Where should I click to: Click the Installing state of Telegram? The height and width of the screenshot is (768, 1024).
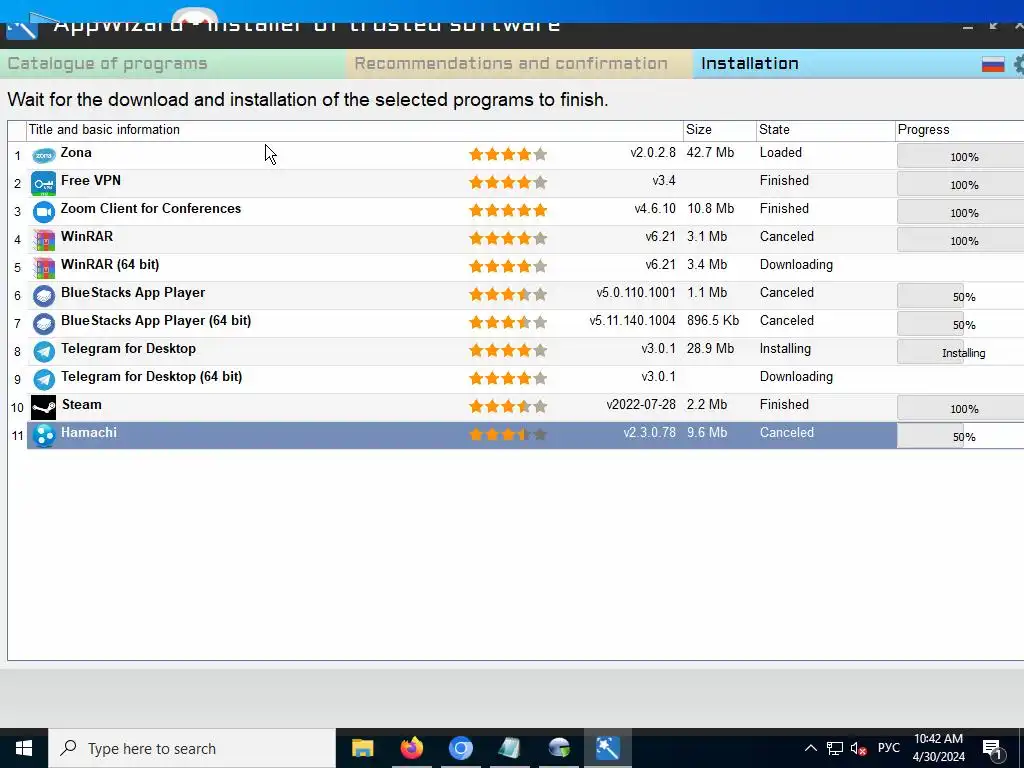(785, 349)
